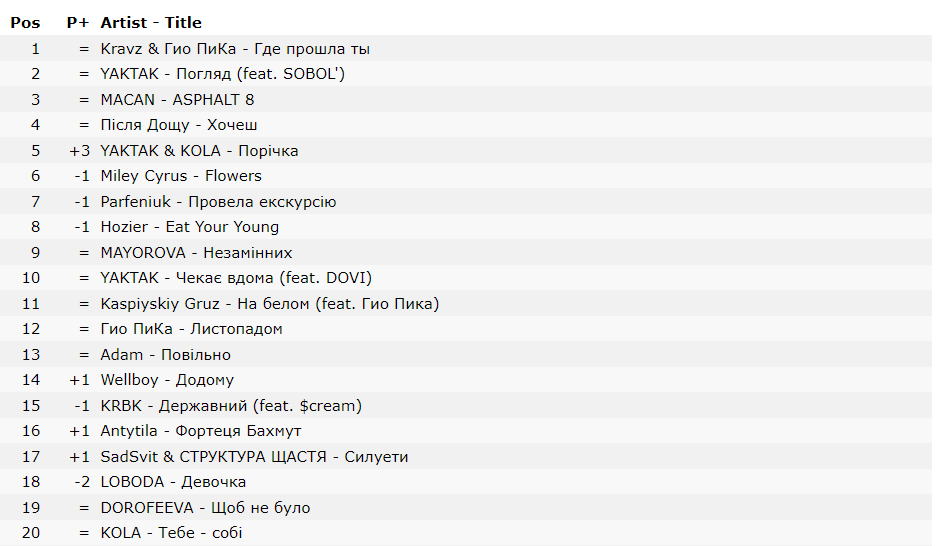
Task: Click Adam - Повільно title
Action: (x=165, y=355)
